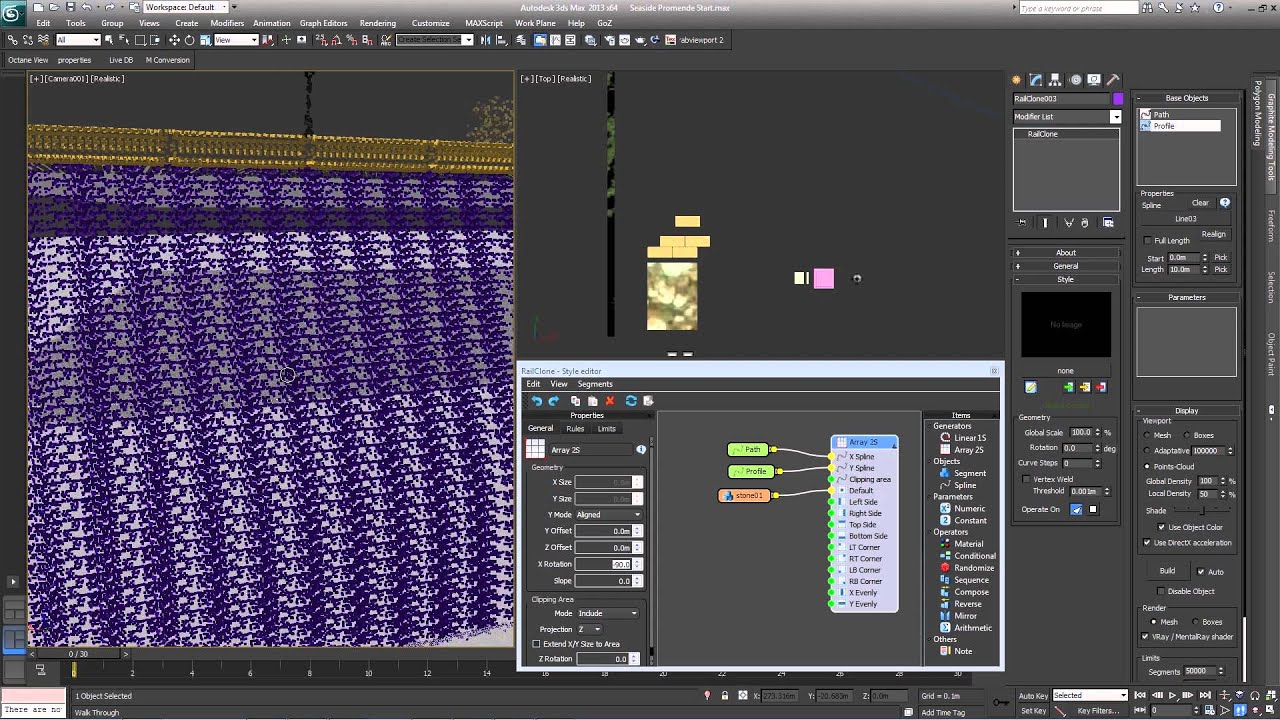1280x720 pixels.
Task: Open the Utilities hammer panel
Action: (x=1113, y=80)
